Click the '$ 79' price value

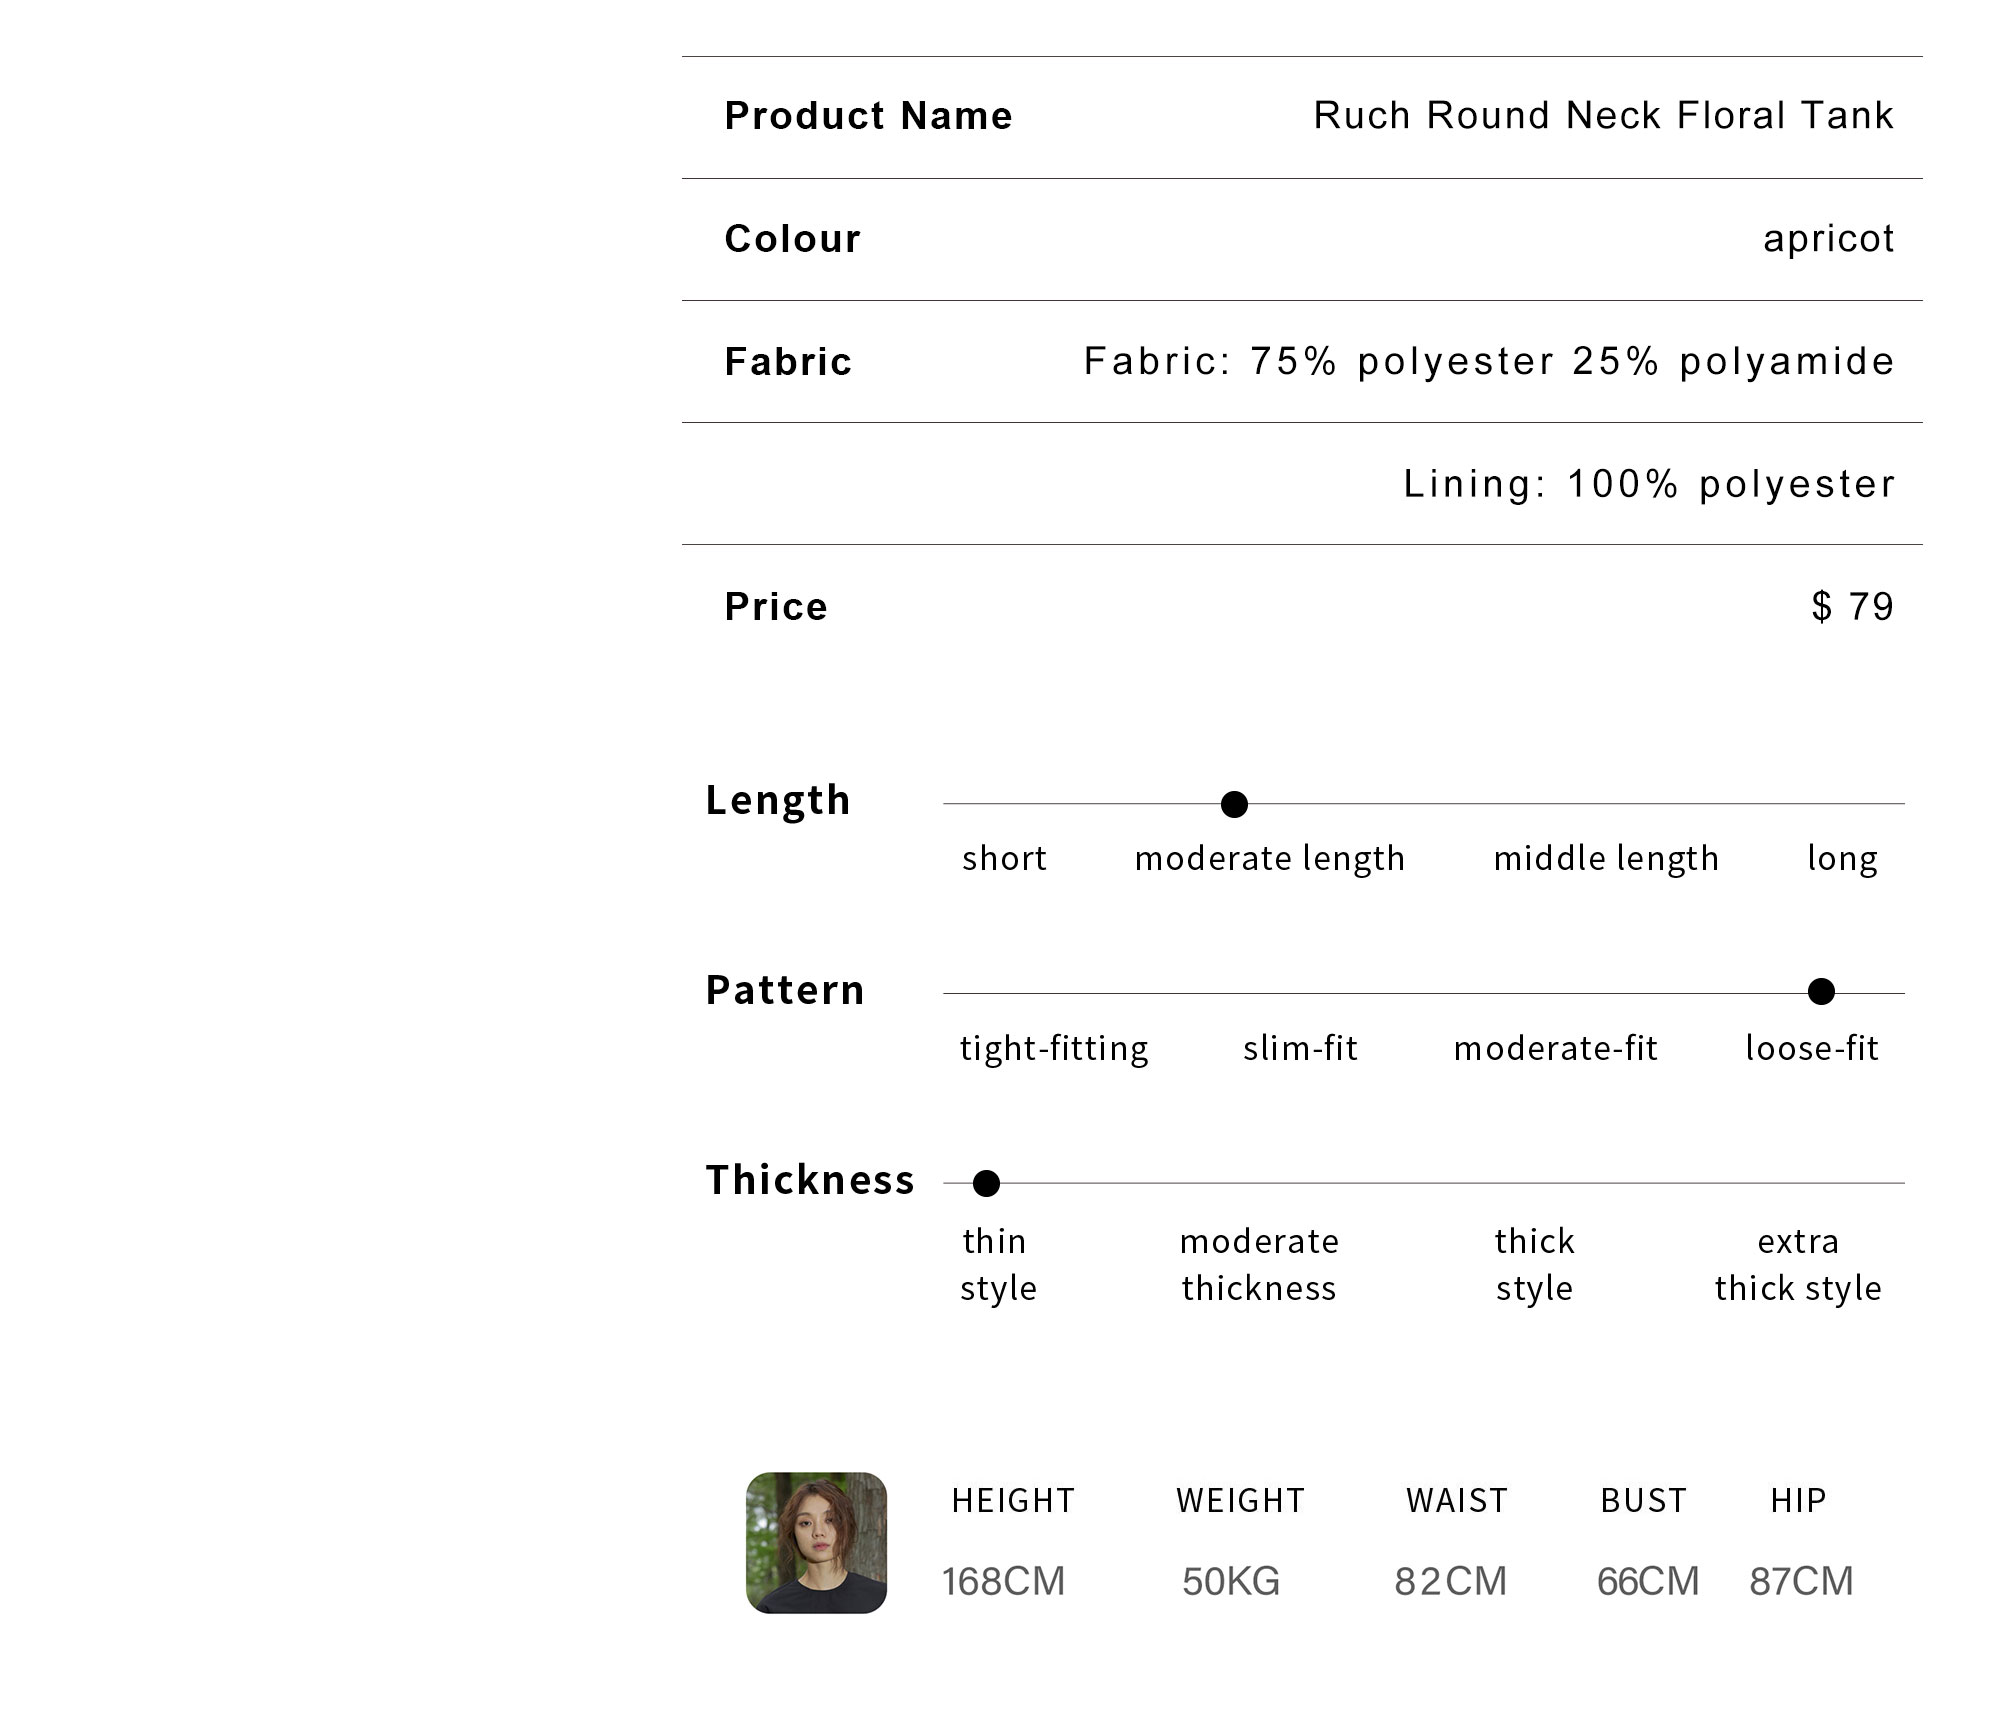[x=1852, y=607]
